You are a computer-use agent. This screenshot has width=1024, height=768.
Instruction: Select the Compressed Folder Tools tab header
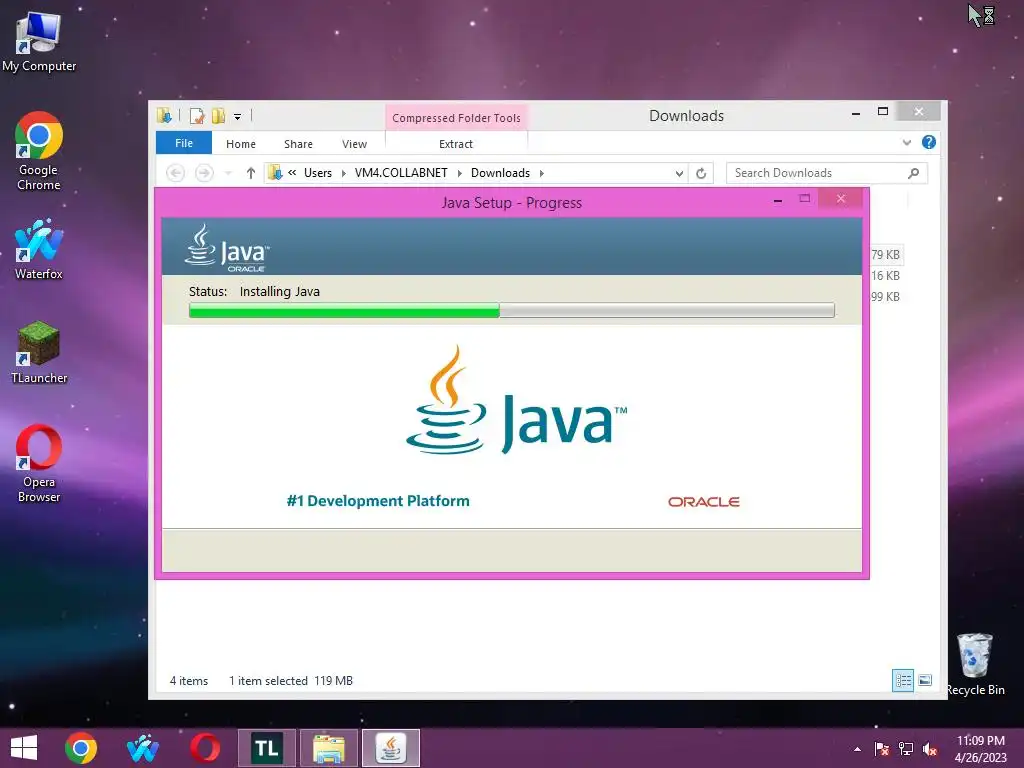[x=456, y=118]
